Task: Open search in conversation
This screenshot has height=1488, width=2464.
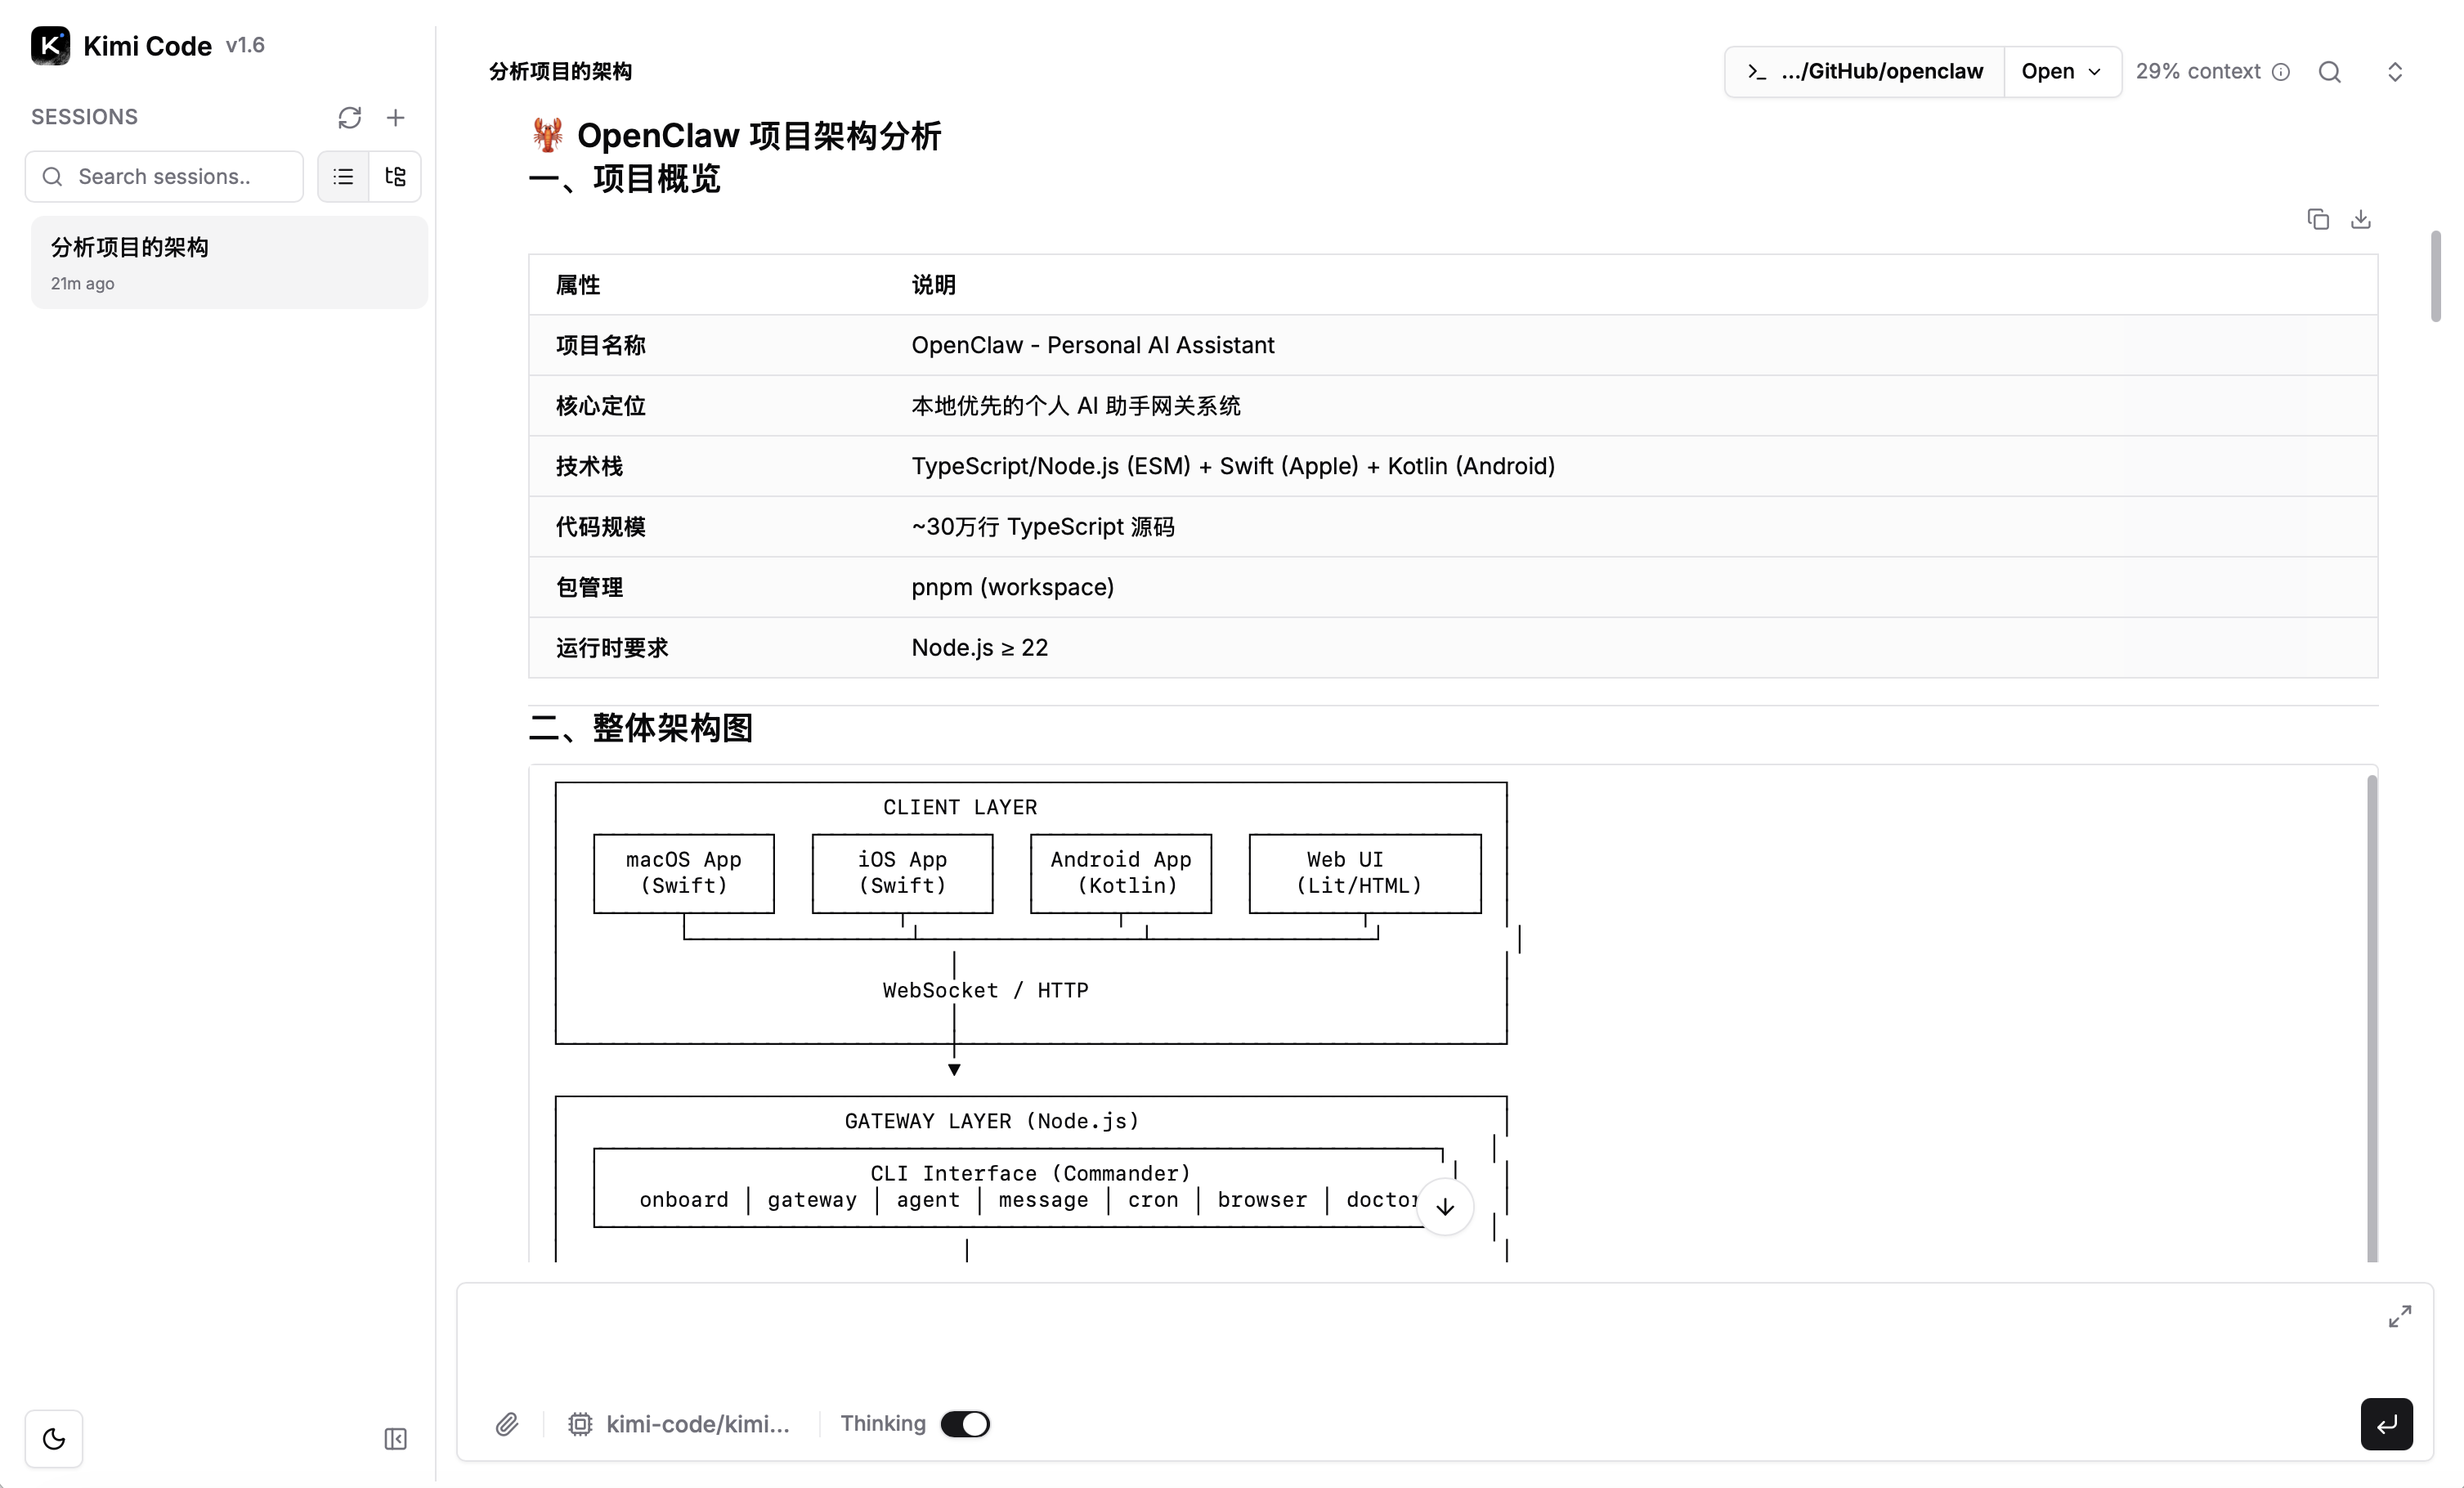Action: (2329, 72)
